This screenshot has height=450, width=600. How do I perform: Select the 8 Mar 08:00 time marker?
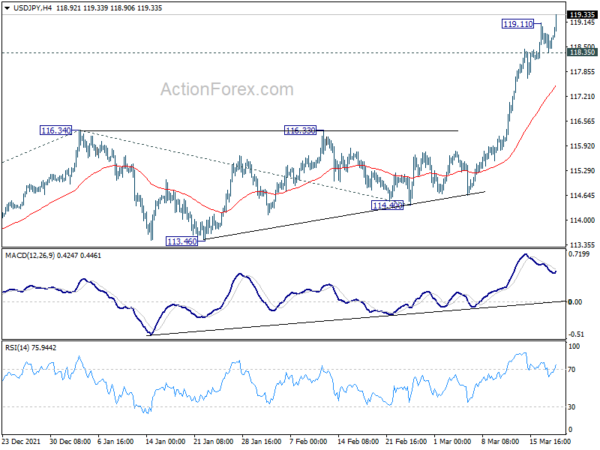pos(499,442)
